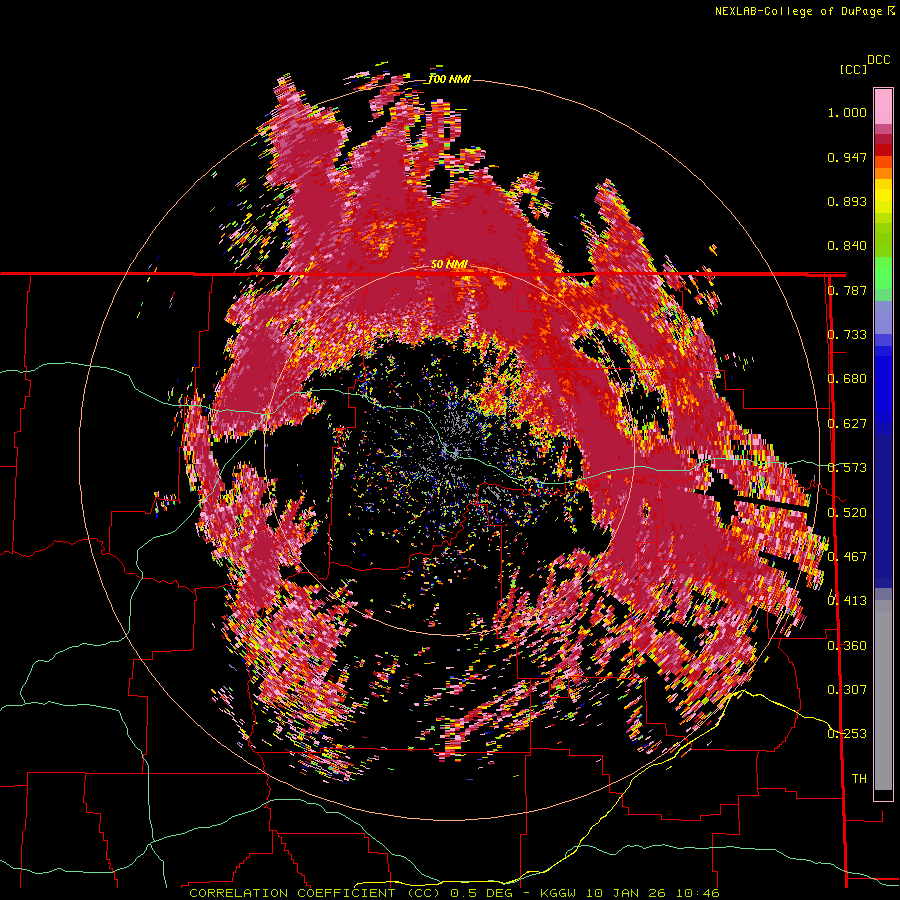This screenshot has height=900, width=900.
Task: Click the 0.947 value on the legend
Action: point(847,157)
